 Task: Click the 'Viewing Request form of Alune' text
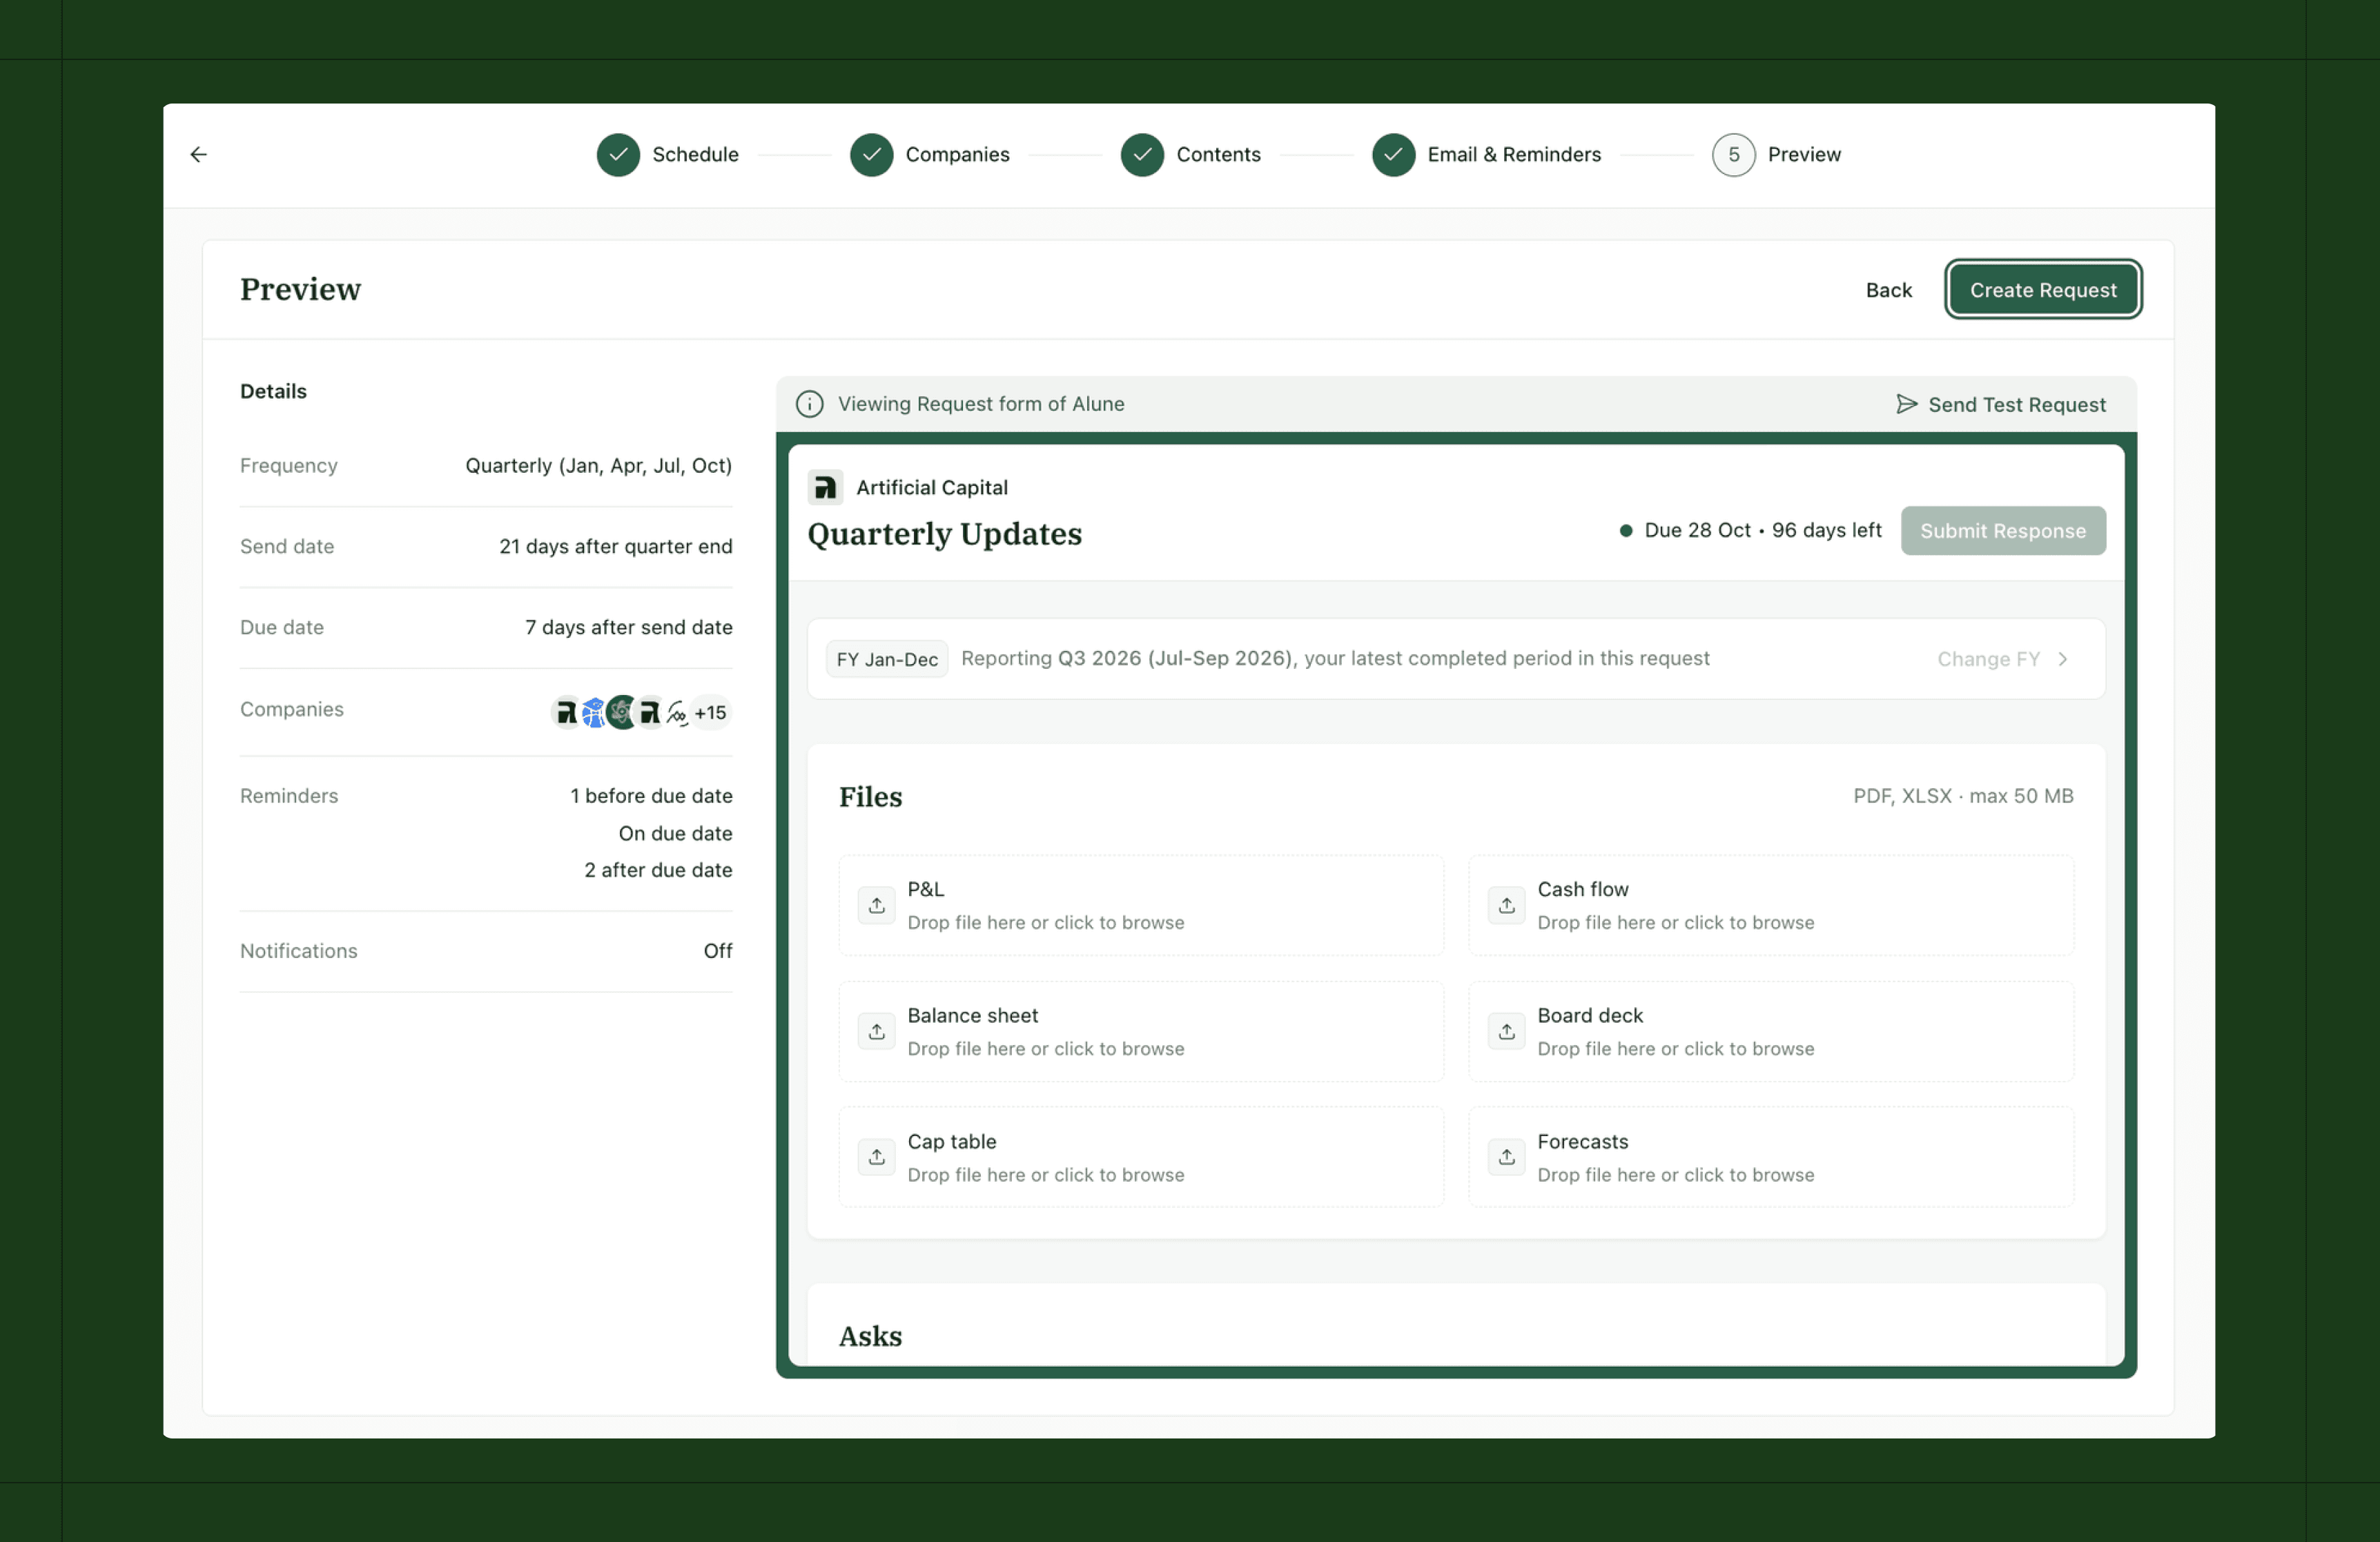click(980, 404)
